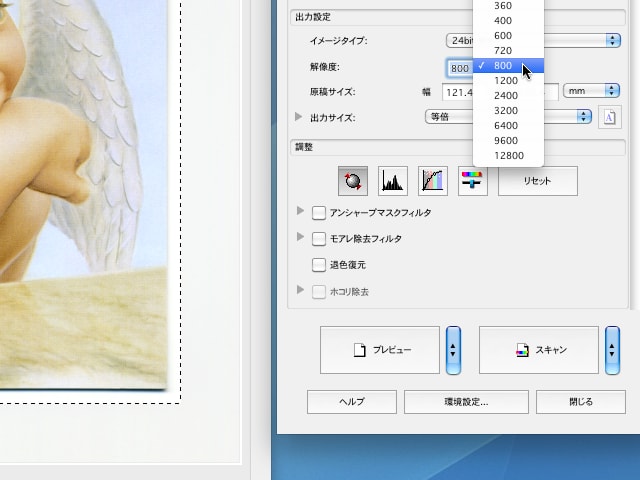Select 3200 resolution option
This screenshot has height=480, width=640.
(508, 111)
